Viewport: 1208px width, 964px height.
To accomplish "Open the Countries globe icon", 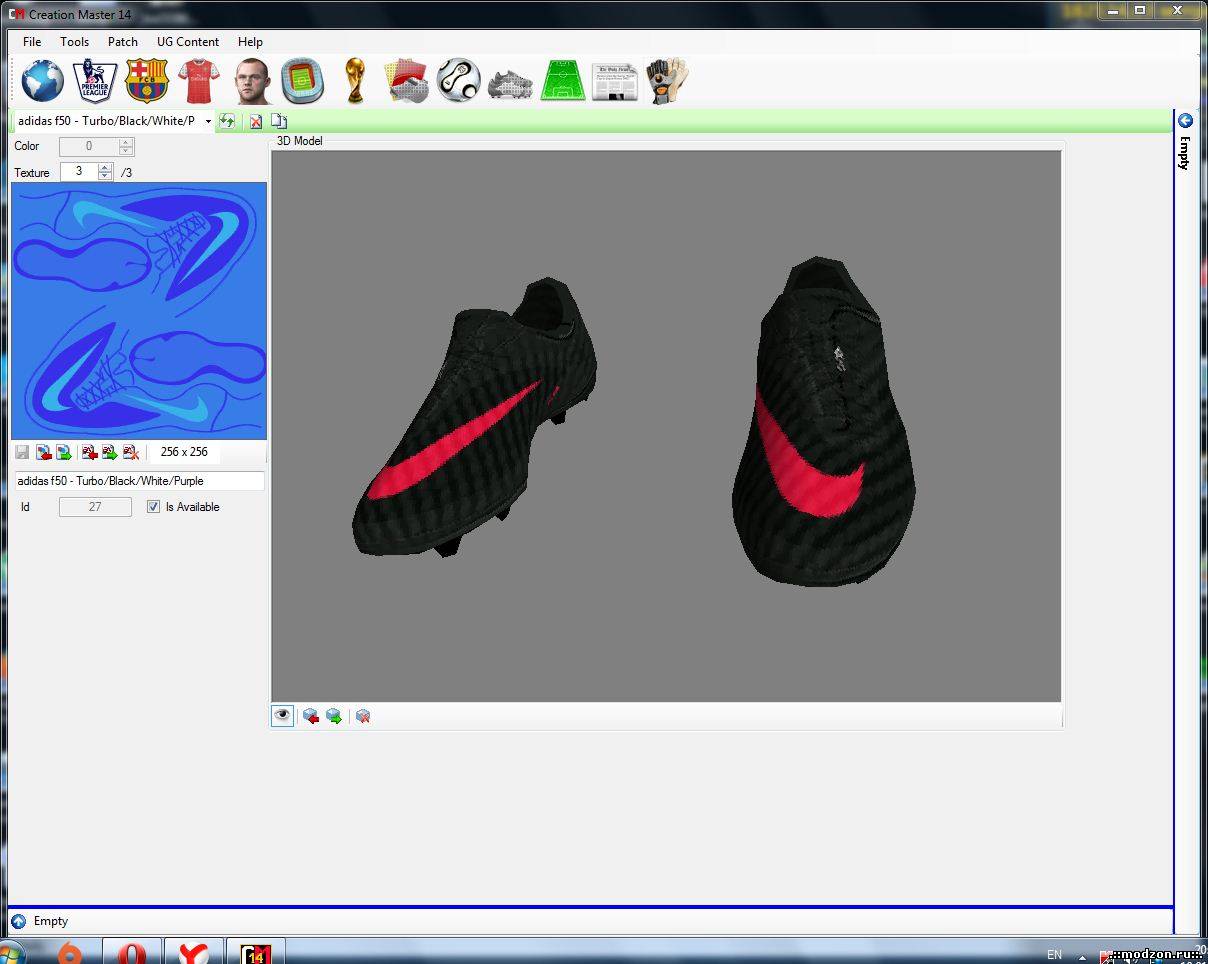I will pos(42,81).
